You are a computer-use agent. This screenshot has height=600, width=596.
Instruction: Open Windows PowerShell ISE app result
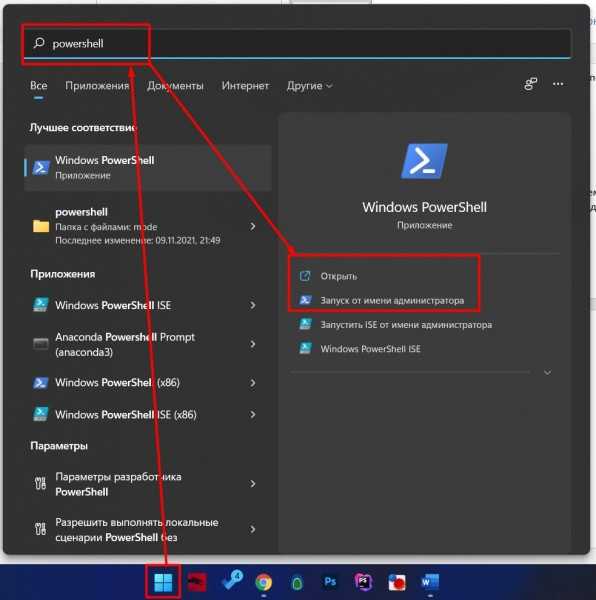coord(148,305)
